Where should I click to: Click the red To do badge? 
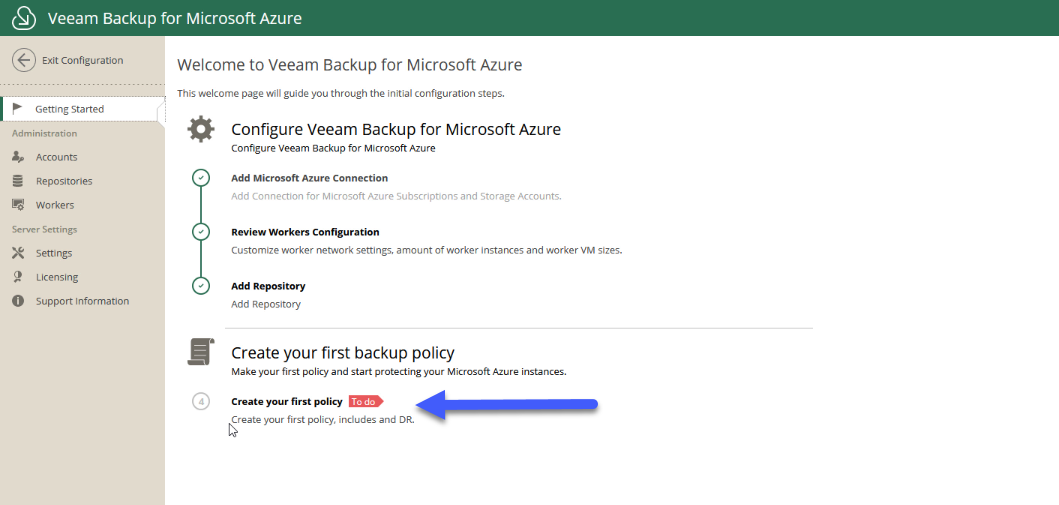pyautogui.click(x=365, y=402)
